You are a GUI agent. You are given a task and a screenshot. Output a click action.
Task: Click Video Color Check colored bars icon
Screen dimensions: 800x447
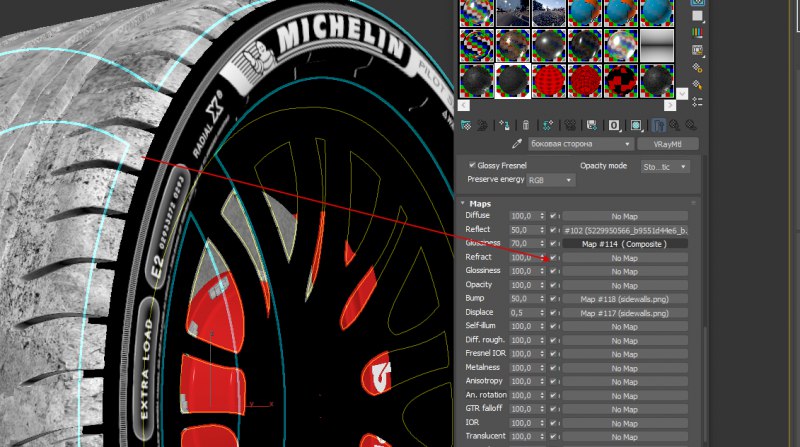[697, 33]
